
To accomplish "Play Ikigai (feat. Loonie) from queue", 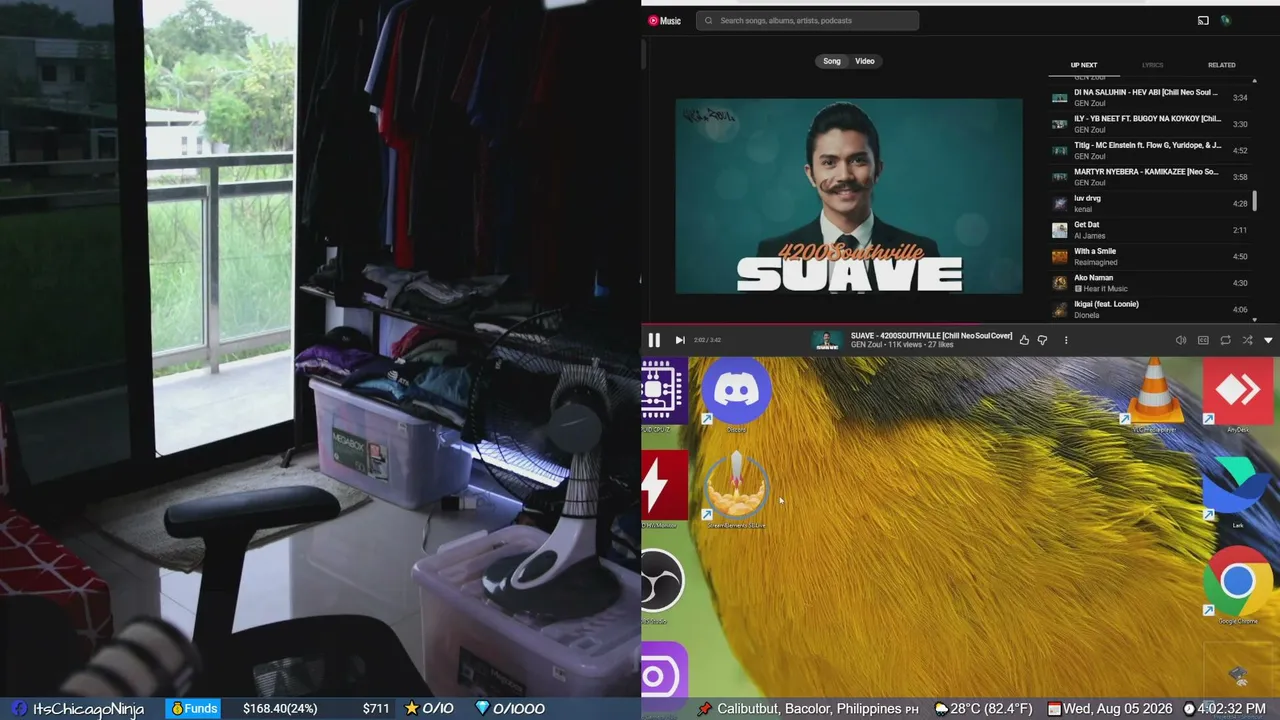I will pyautogui.click(x=1150, y=309).
